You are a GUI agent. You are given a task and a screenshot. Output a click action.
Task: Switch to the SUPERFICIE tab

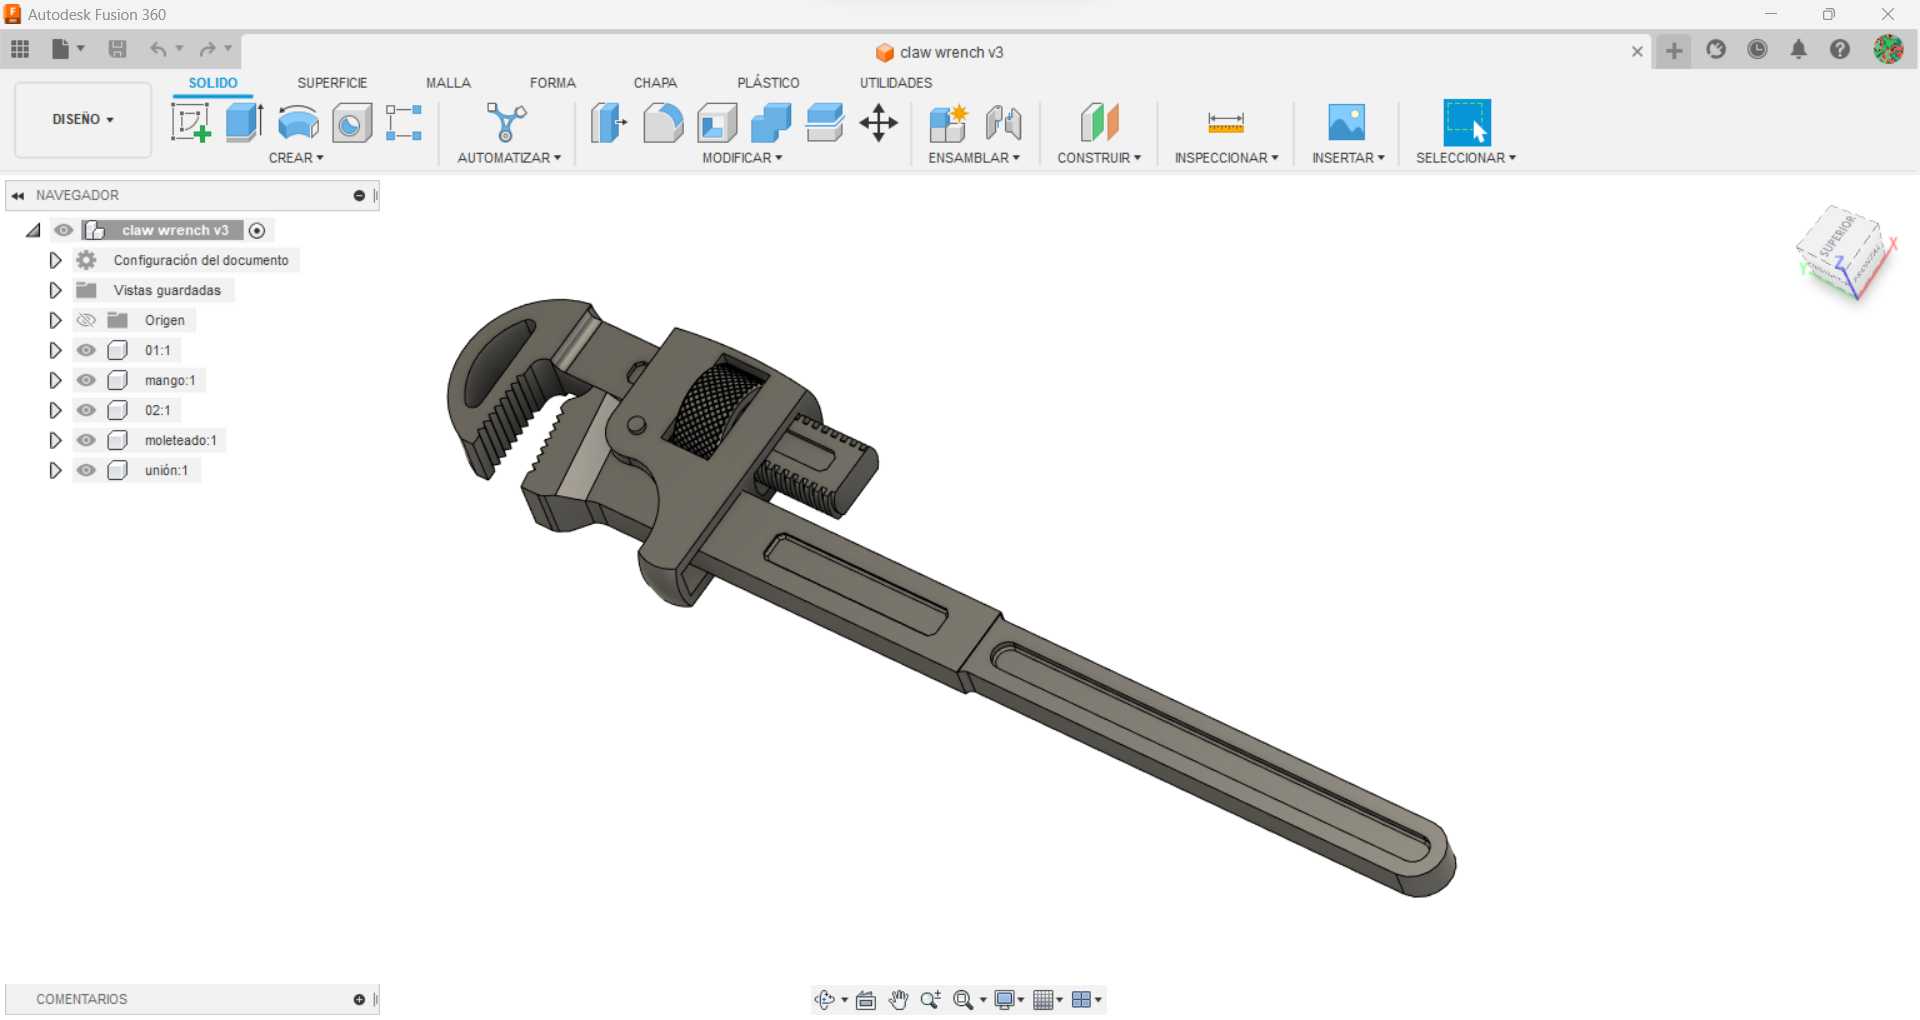[x=332, y=83]
